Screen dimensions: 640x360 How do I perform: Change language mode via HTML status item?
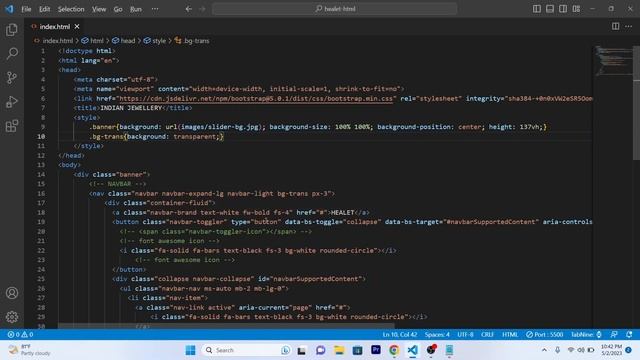(x=510, y=334)
